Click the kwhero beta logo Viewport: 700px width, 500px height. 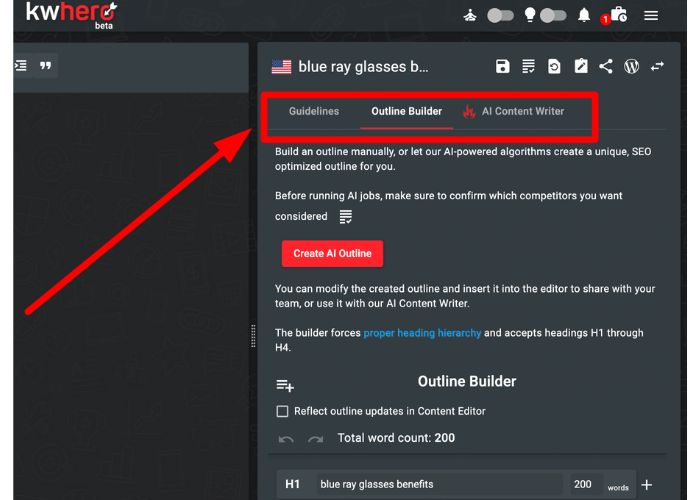(71, 15)
